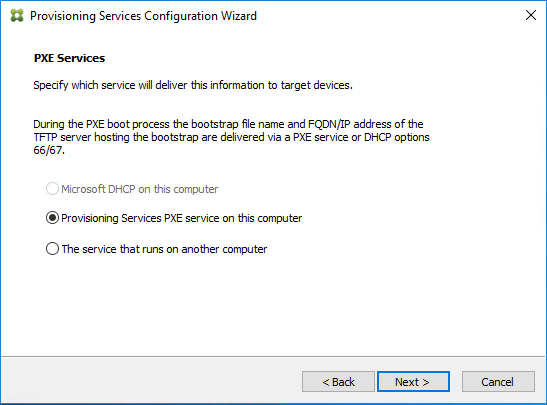Viewport: 547px width, 405px height.
Task: Click the empty gray footer area beside Back
Action: coord(150,381)
